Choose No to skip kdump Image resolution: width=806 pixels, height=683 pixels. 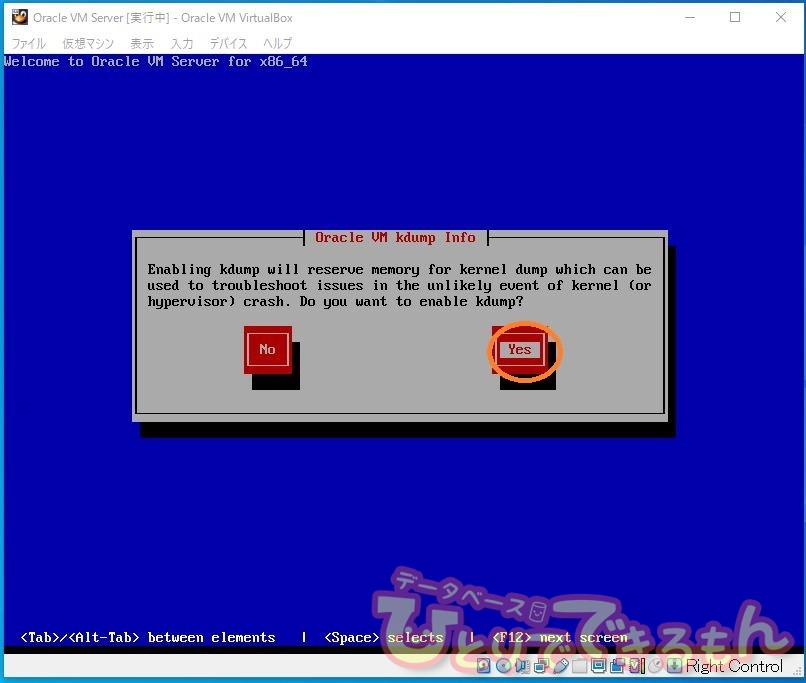267,349
